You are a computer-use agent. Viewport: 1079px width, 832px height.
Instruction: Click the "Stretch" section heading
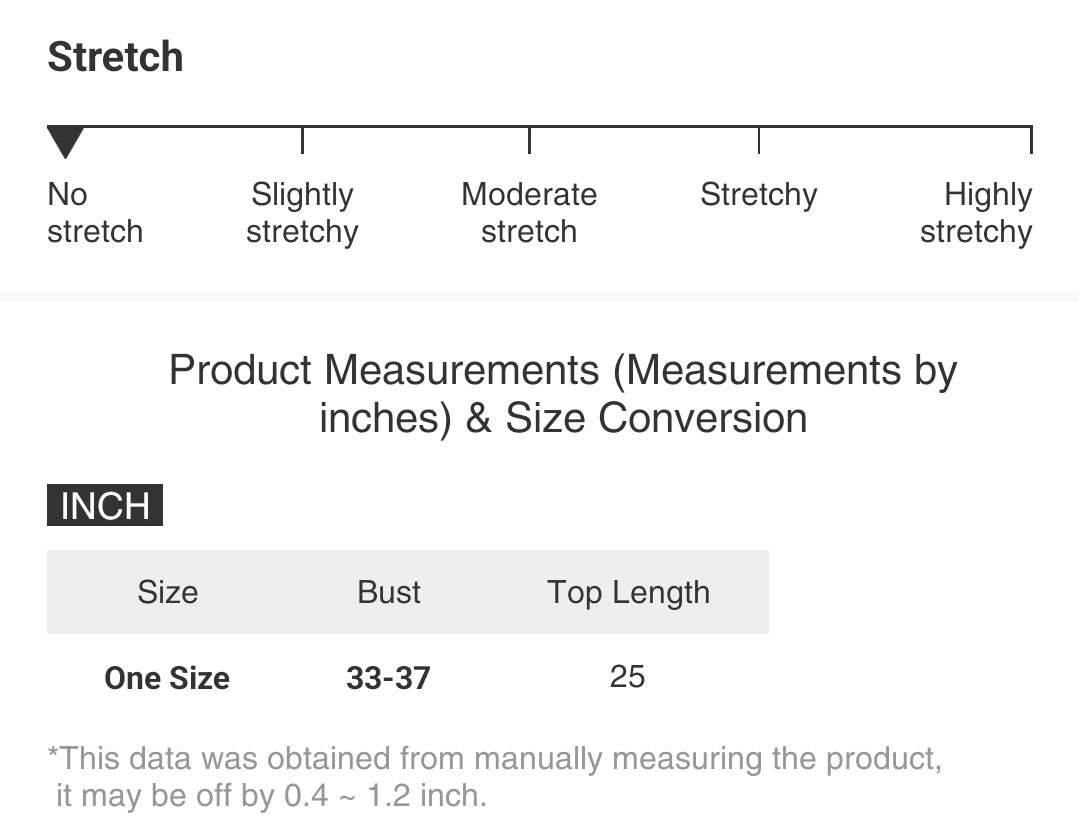click(115, 57)
